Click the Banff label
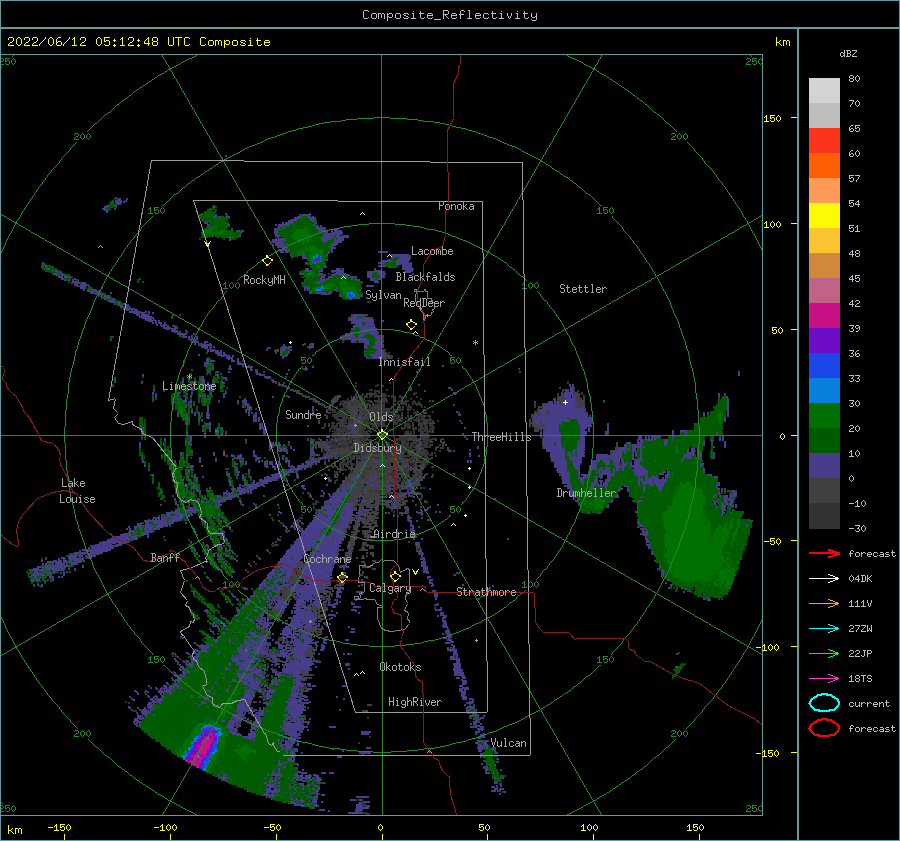Viewport: 900px width, 841px height. pos(165,557)
